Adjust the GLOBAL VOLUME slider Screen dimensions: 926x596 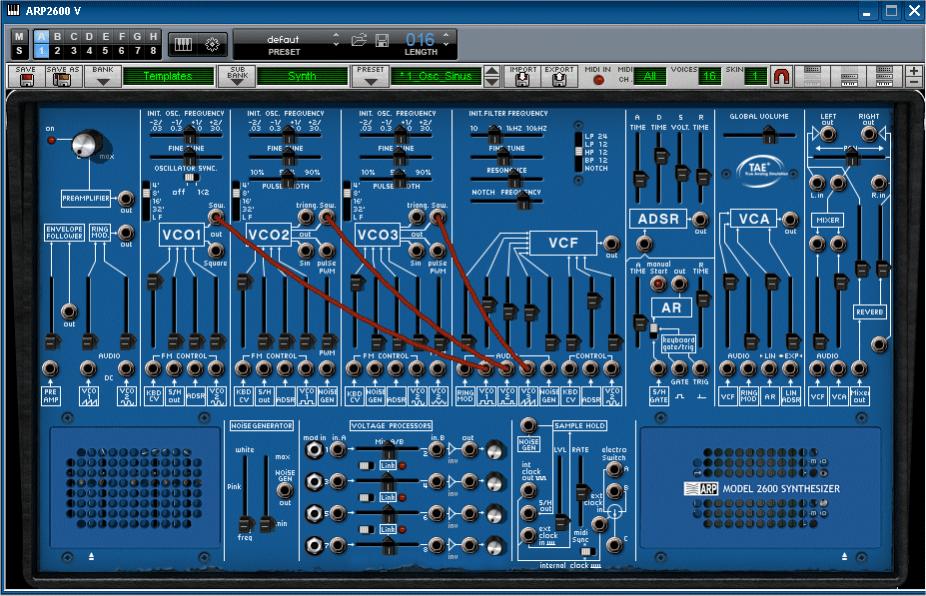[768, 136]
